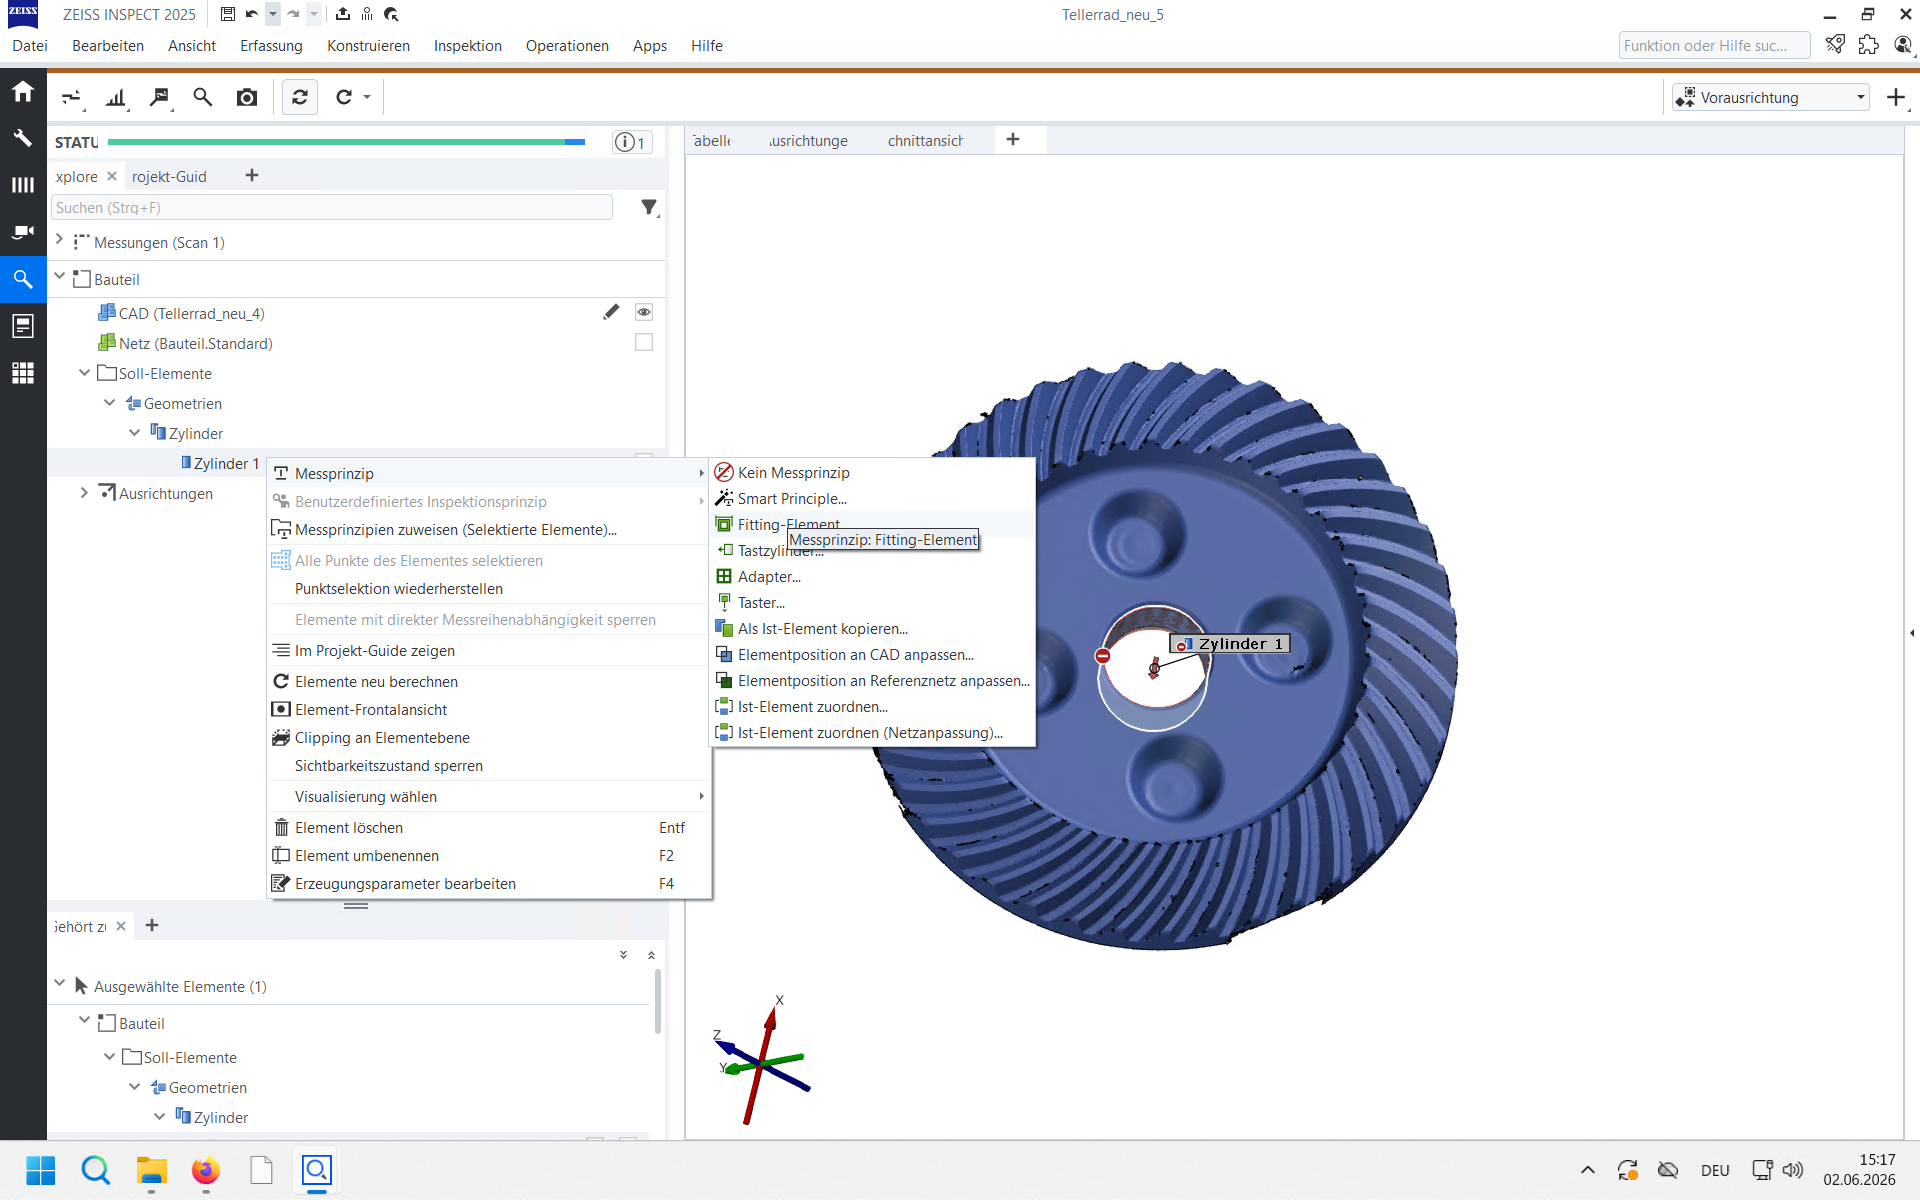The image size is (1920, 1200).
Task: Save the project with the floppy disk icon
Action: 228,14
